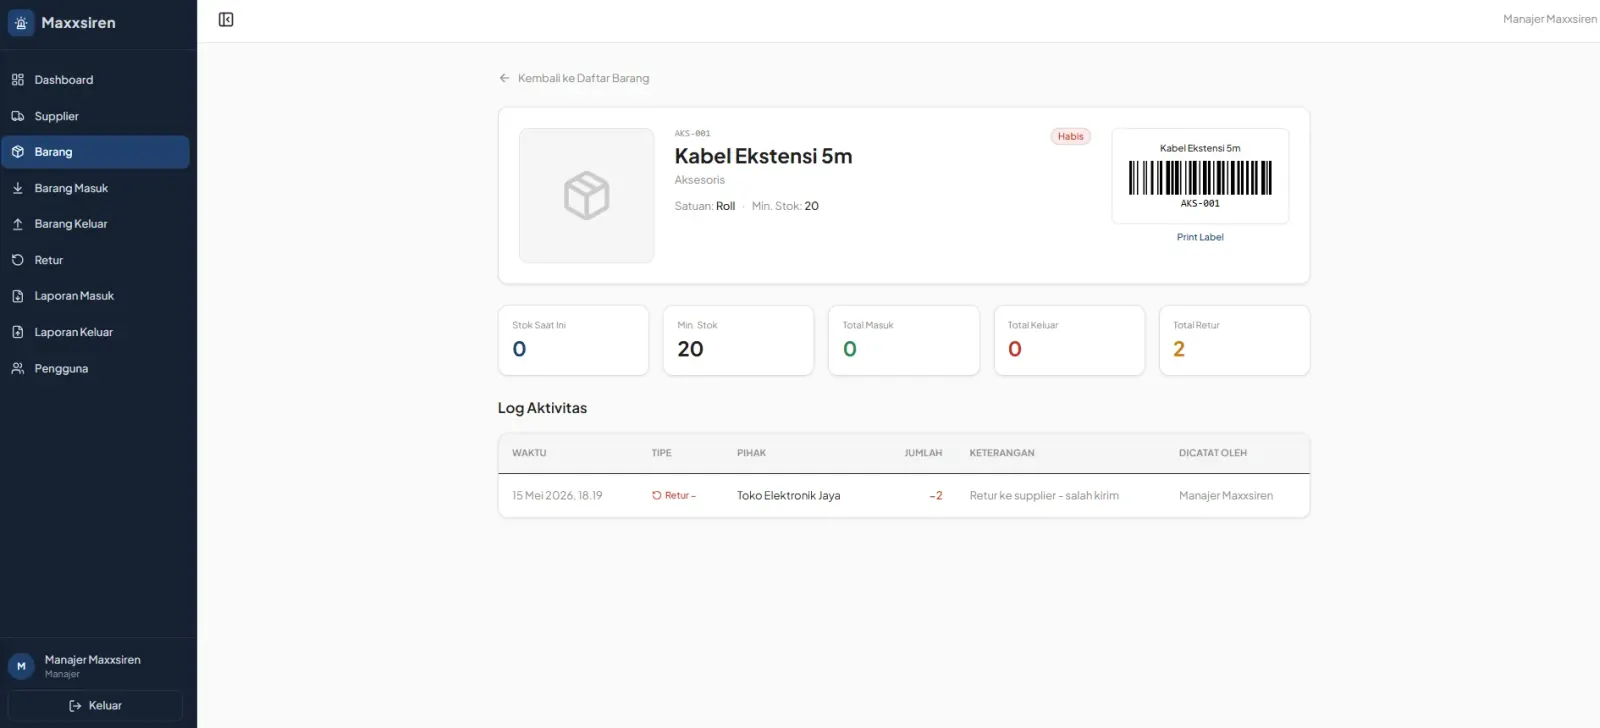Click the Barang Masuk download-arrow icon

coord(18,188)
